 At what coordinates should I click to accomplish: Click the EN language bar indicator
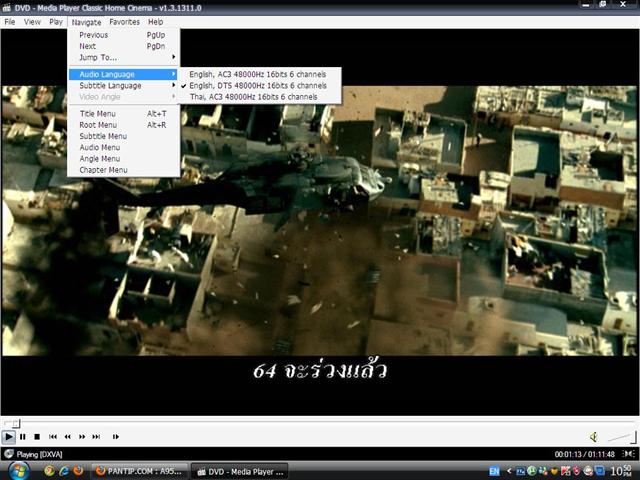point(494,471)
